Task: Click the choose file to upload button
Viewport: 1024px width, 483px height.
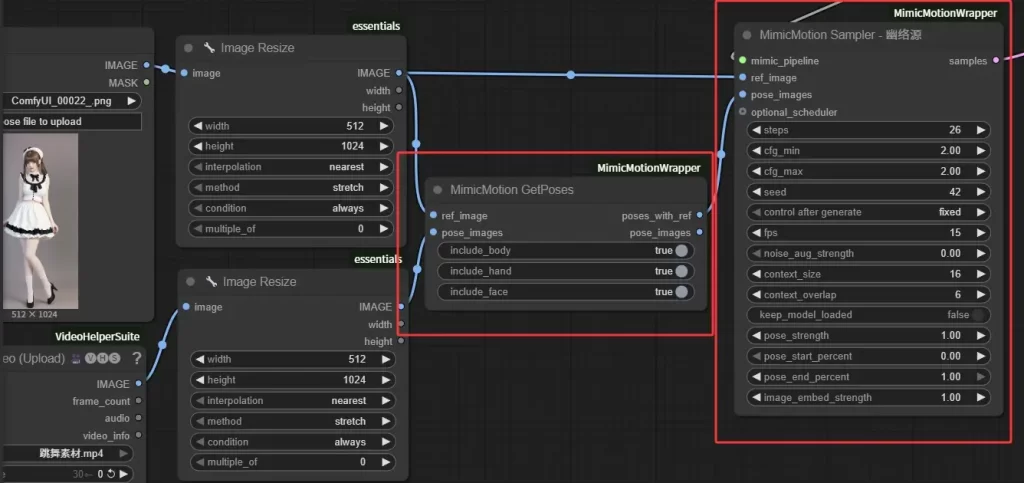Action: 70,122
